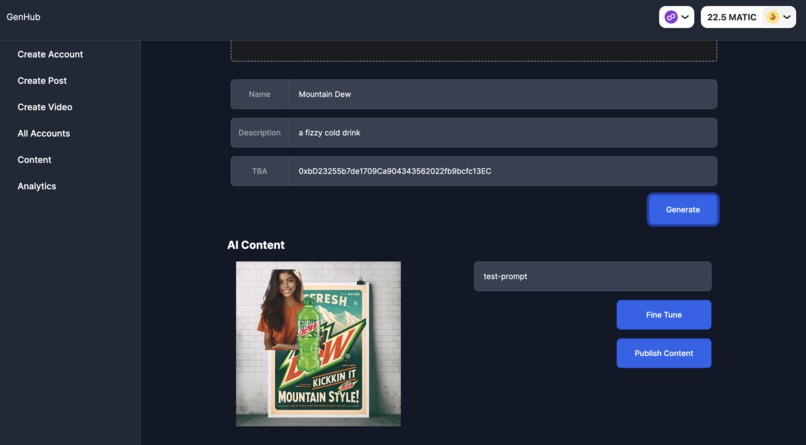
Task: Click the dashed upload area
Action: 473,51
